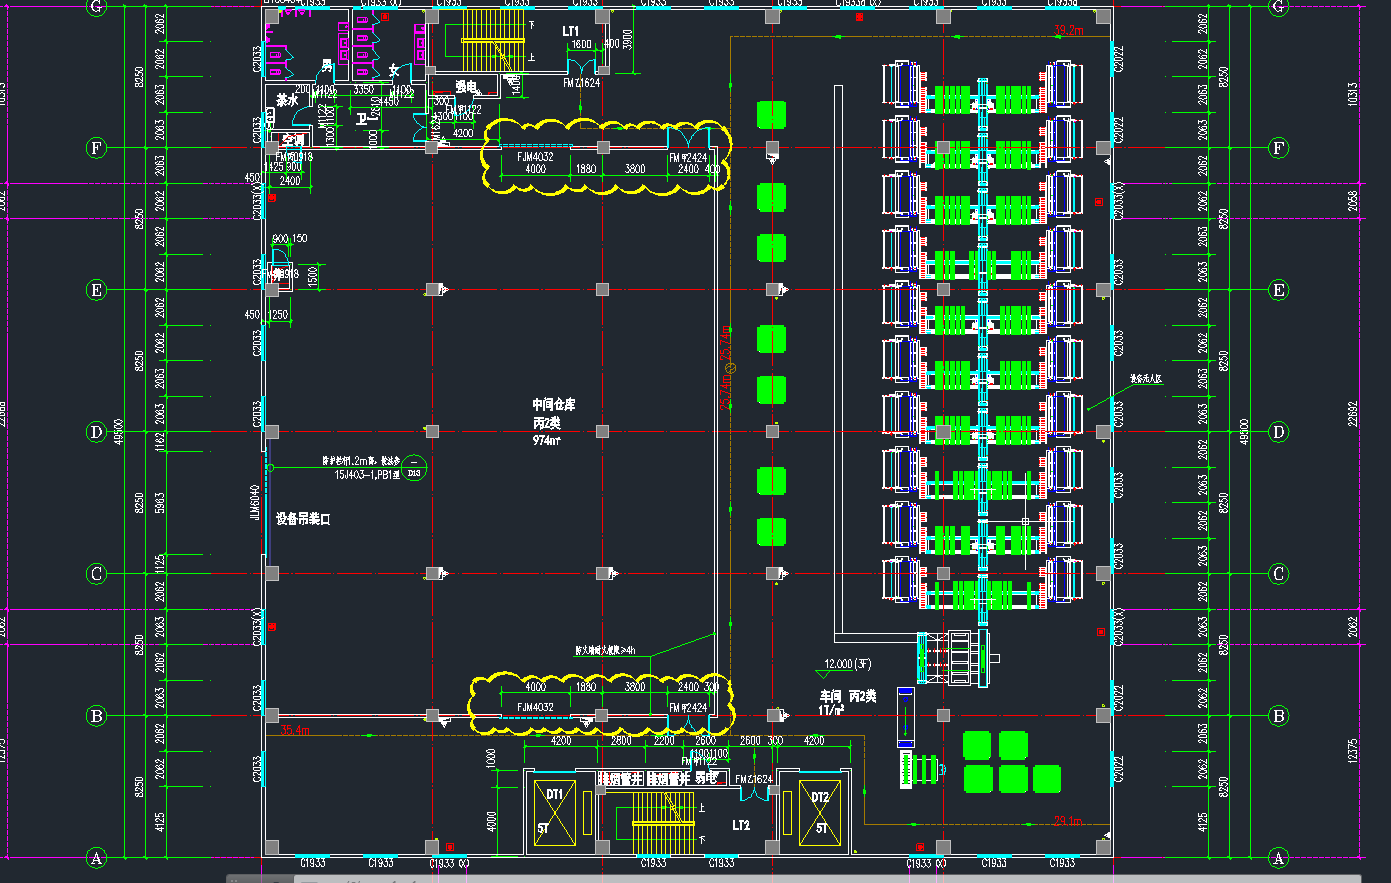The image size is (1391, 883).
Task: Click the red 35.4m distance text
Action: click(x=295, y=730)
